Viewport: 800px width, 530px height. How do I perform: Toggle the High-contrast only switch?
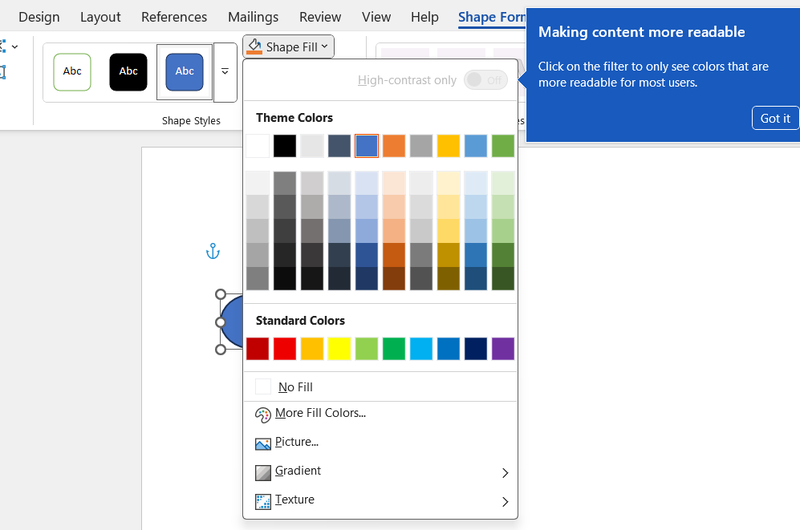[485, 80]
